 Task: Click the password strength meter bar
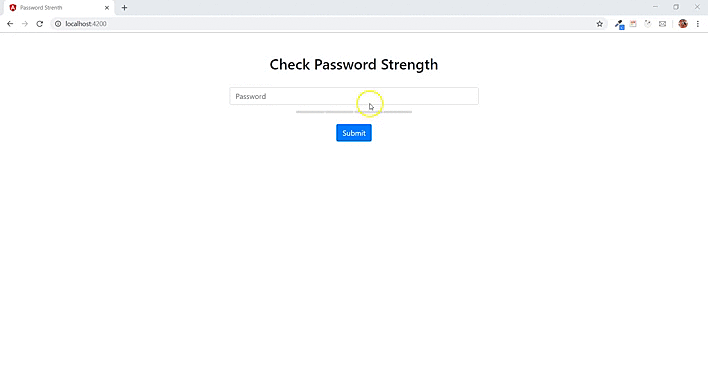pos(354,112)
